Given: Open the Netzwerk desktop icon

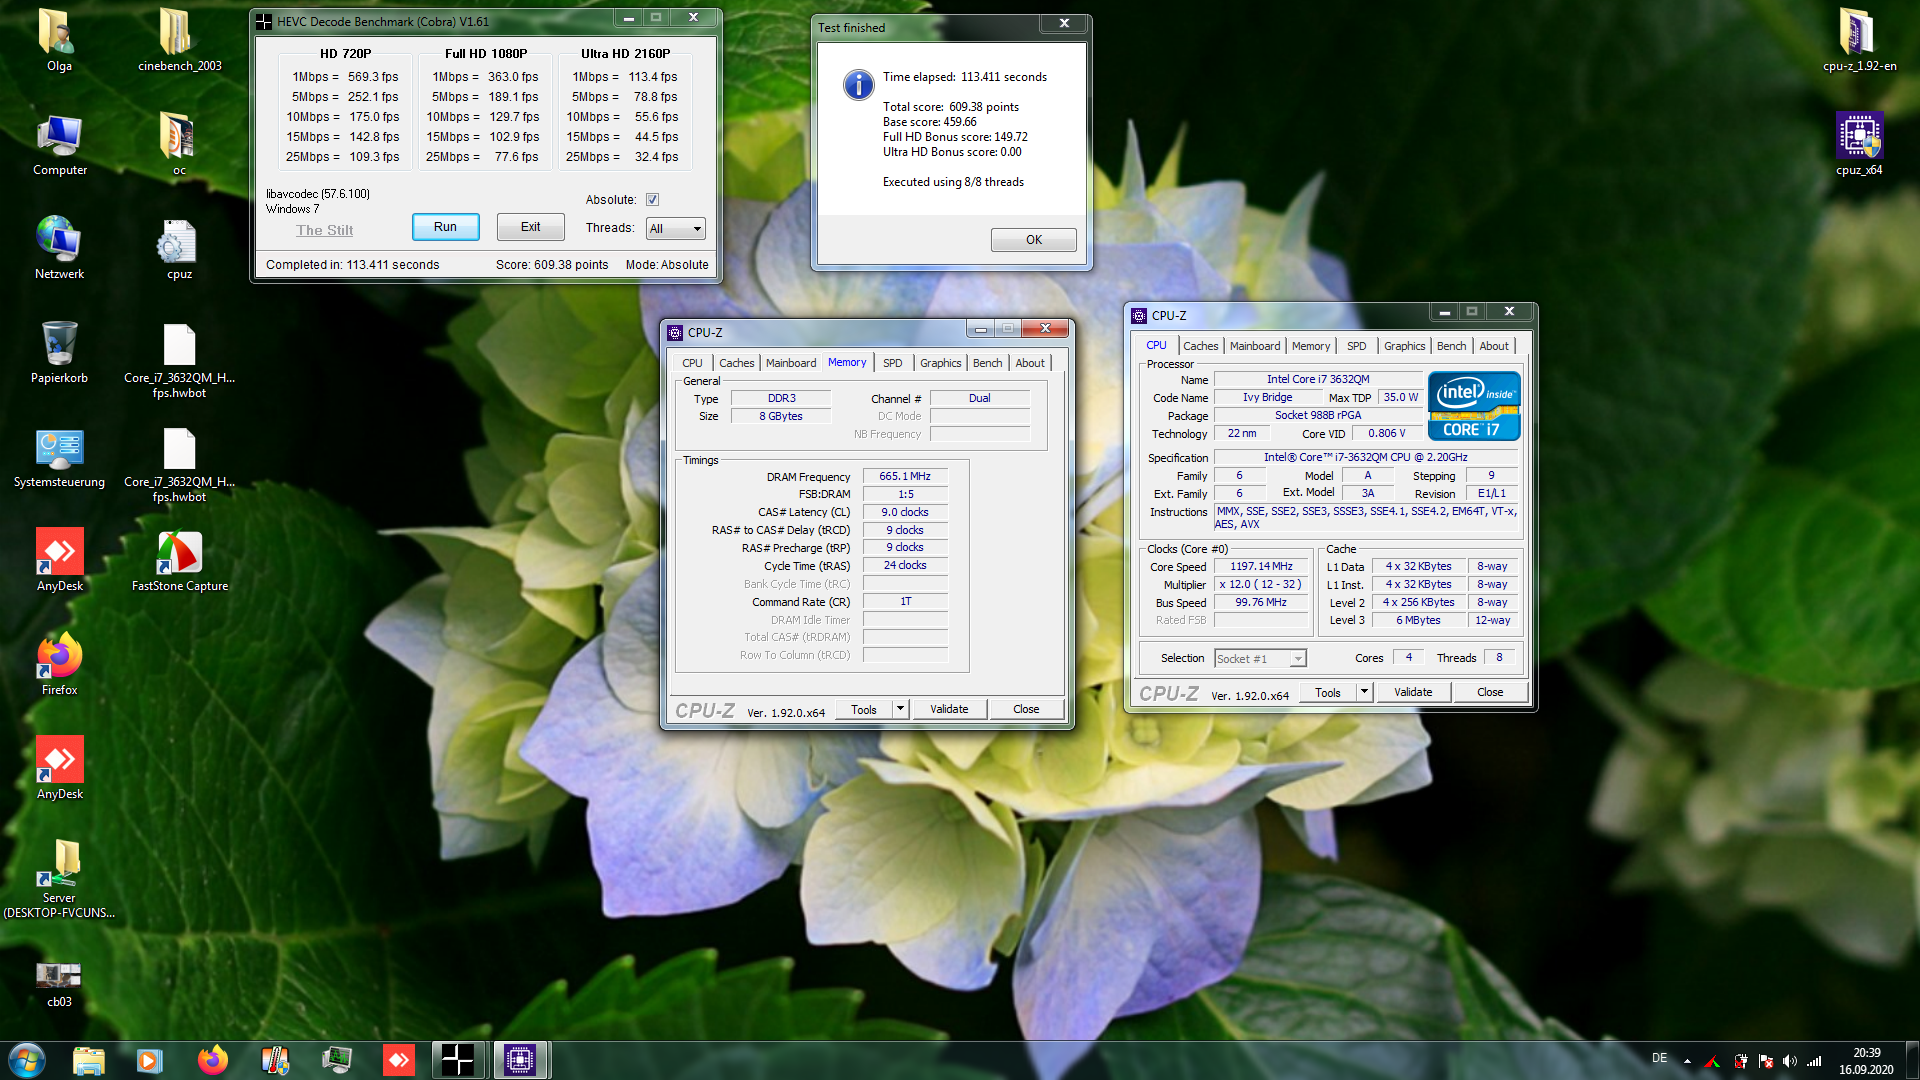Looking at the screenshot, I should tap(59, 248).
